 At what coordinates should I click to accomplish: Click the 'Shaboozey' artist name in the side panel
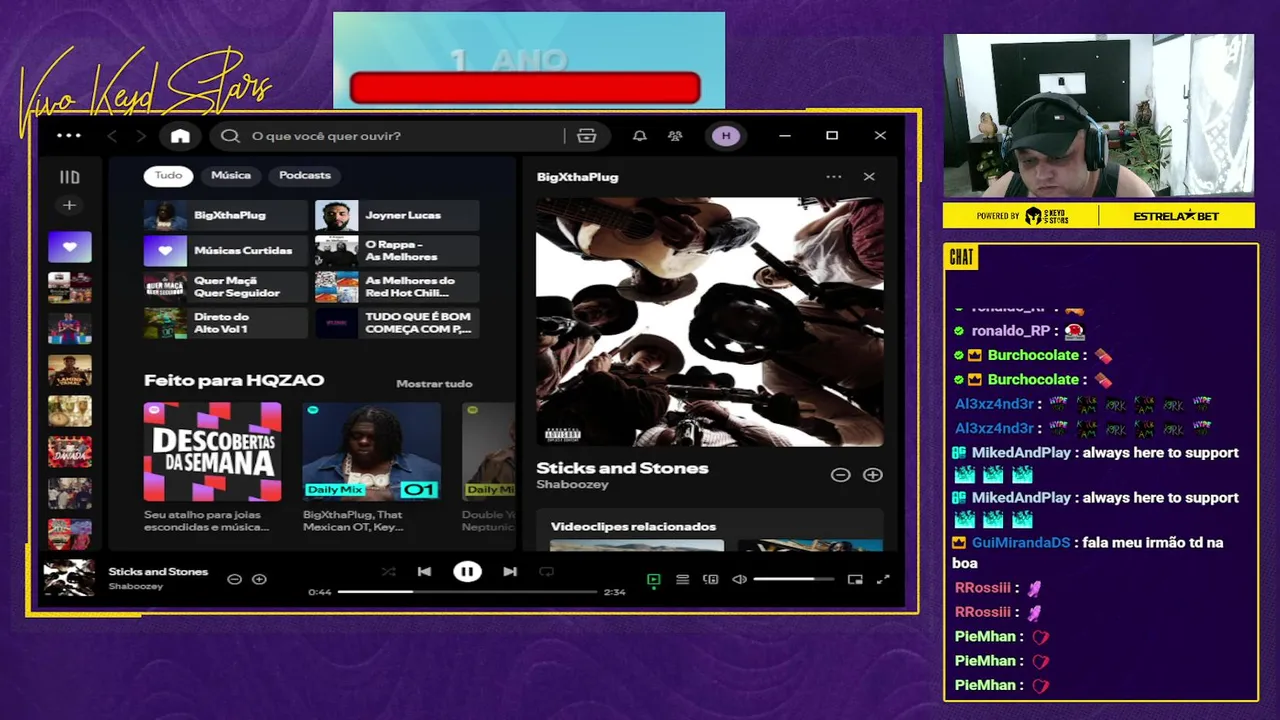click(570, 485)
